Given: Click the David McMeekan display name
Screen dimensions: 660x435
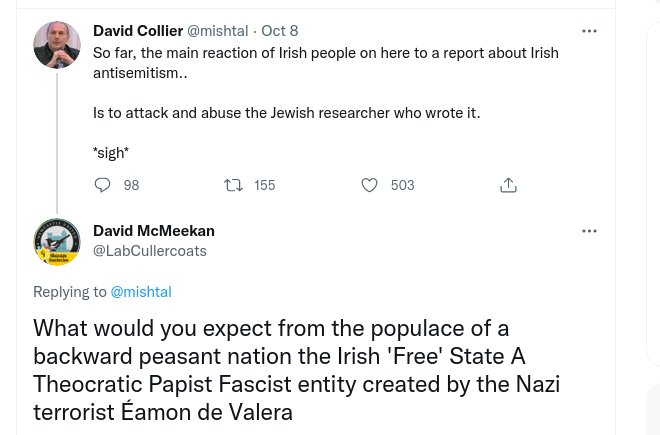Looking at the screenshot, I should pos(153,231).
